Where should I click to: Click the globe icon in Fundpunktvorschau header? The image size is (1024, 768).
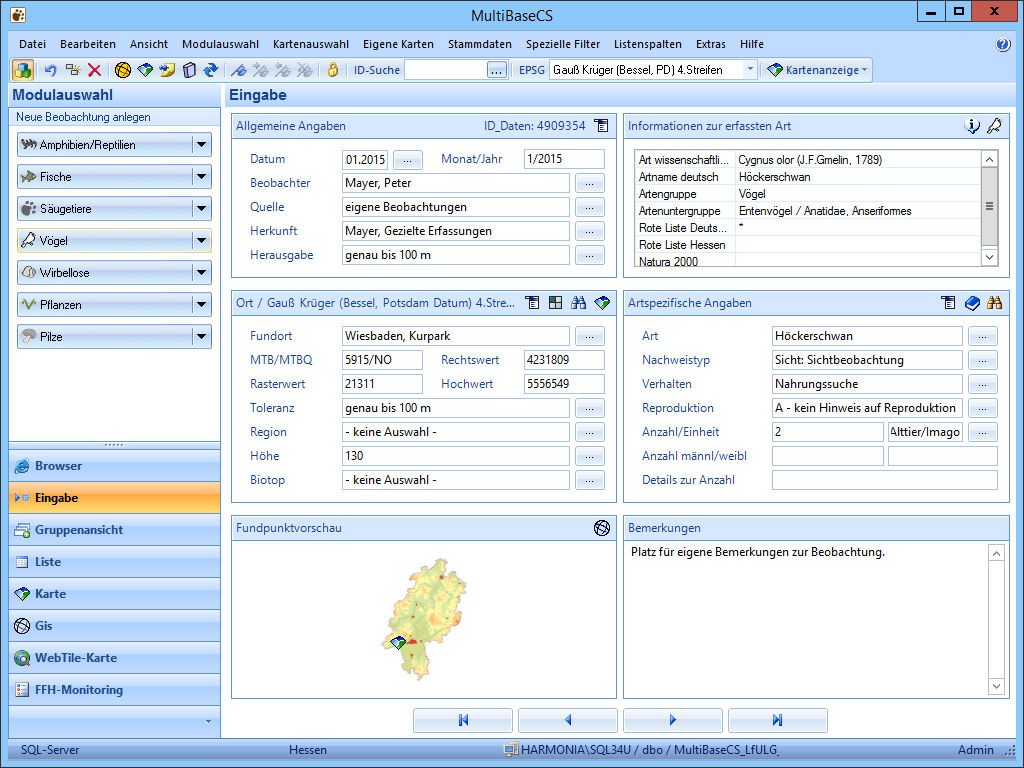(x=602, y=528)
